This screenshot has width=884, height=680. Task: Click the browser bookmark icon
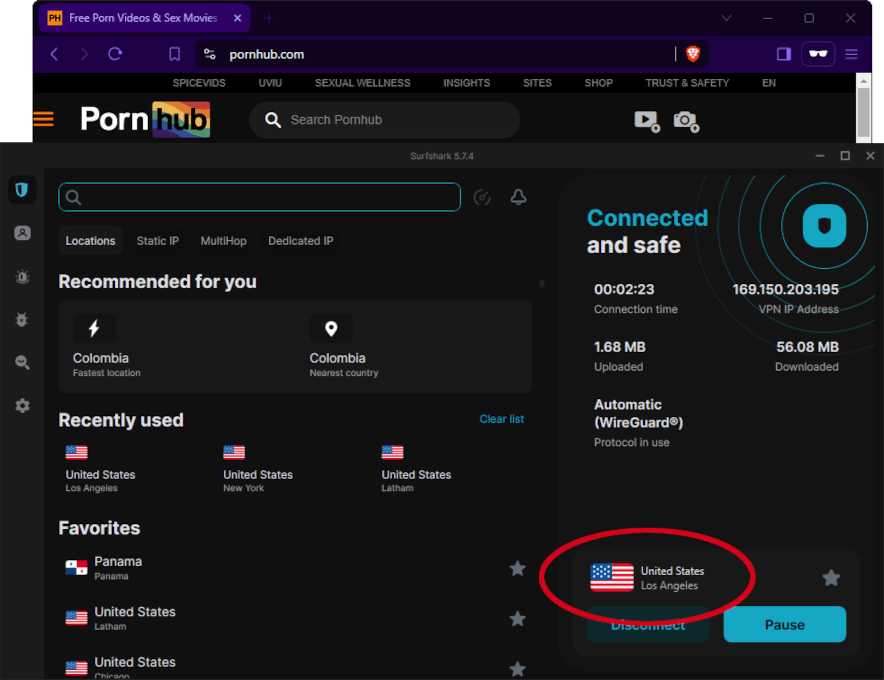(x=174, y=54)
